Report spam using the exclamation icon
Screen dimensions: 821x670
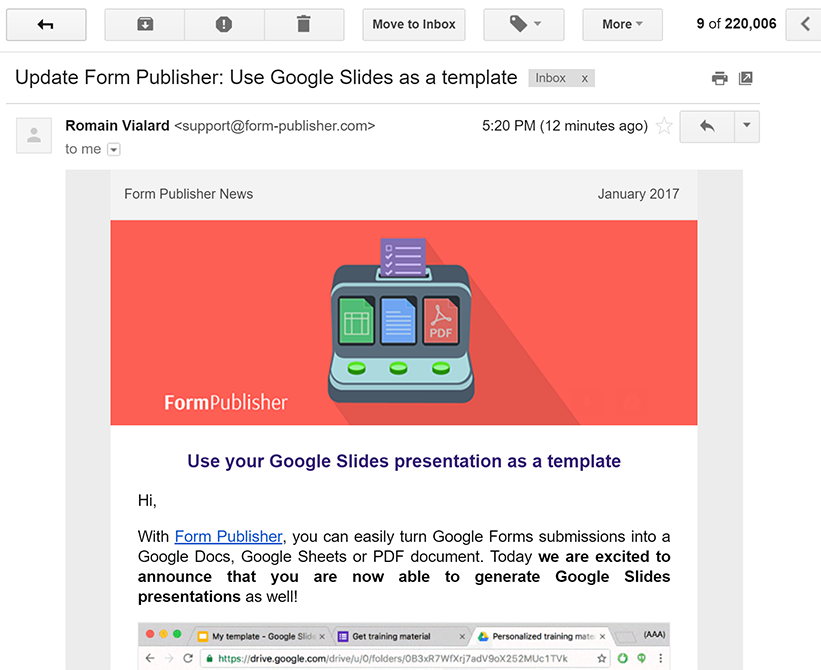point(224,25)
